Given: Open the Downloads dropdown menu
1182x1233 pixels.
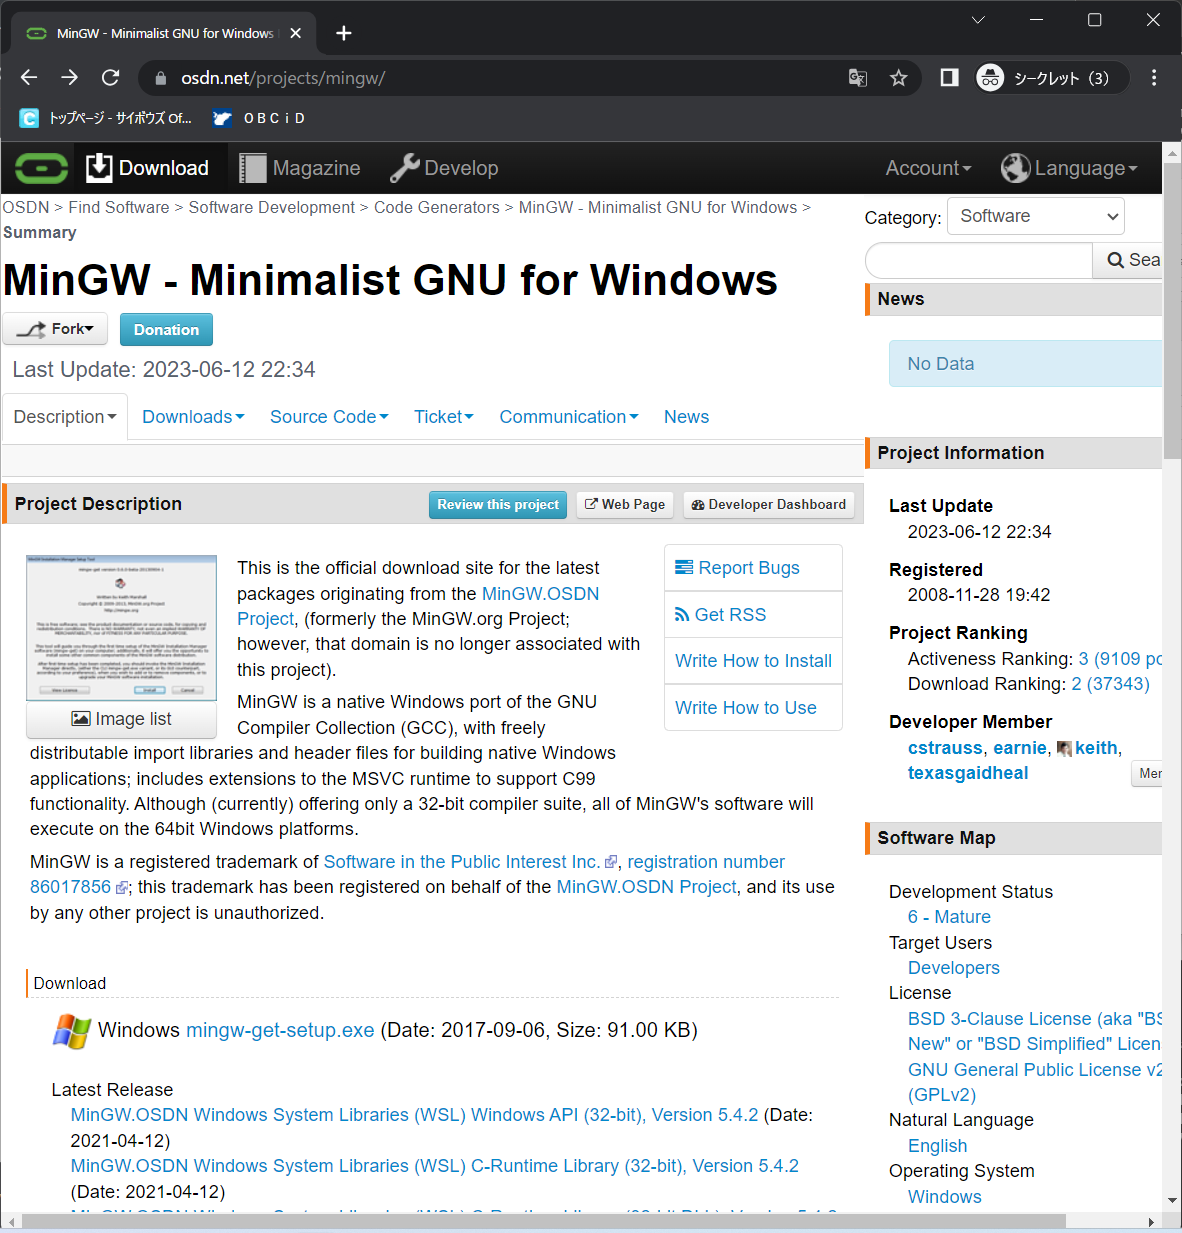Looking at the screenshot, I should pyautogui.click(x=192, y=416).
